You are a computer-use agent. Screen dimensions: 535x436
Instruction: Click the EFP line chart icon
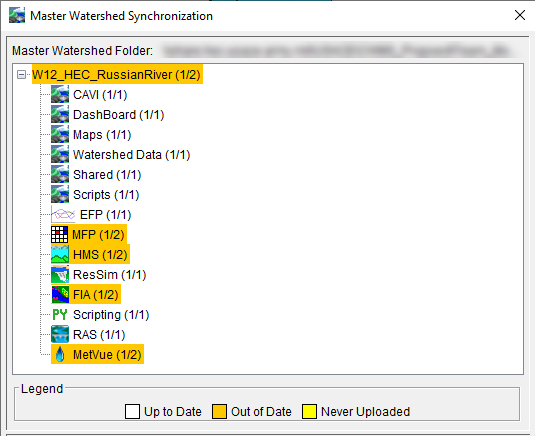(63, 215)
